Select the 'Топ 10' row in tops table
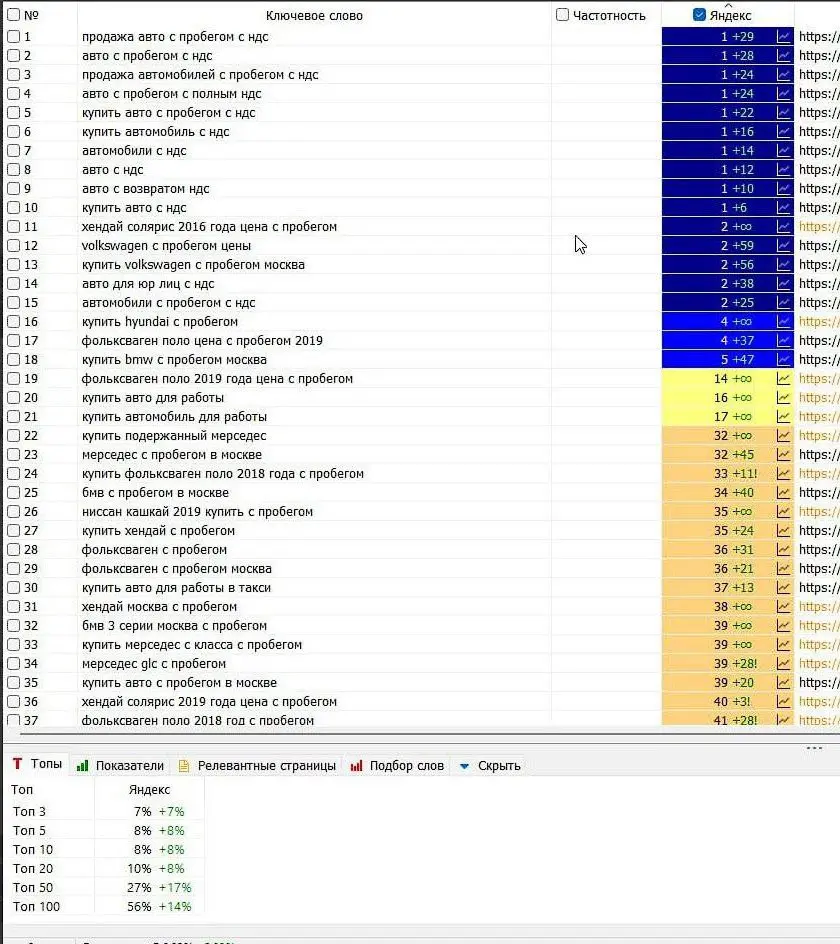This screenshot has height=944, width=840. 30,849
